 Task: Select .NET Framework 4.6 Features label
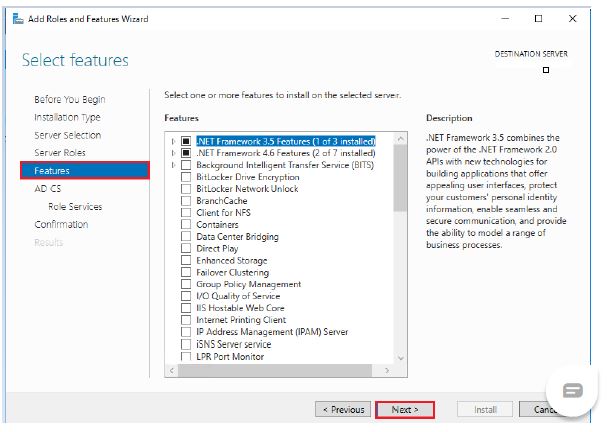(x=286, y=153)
